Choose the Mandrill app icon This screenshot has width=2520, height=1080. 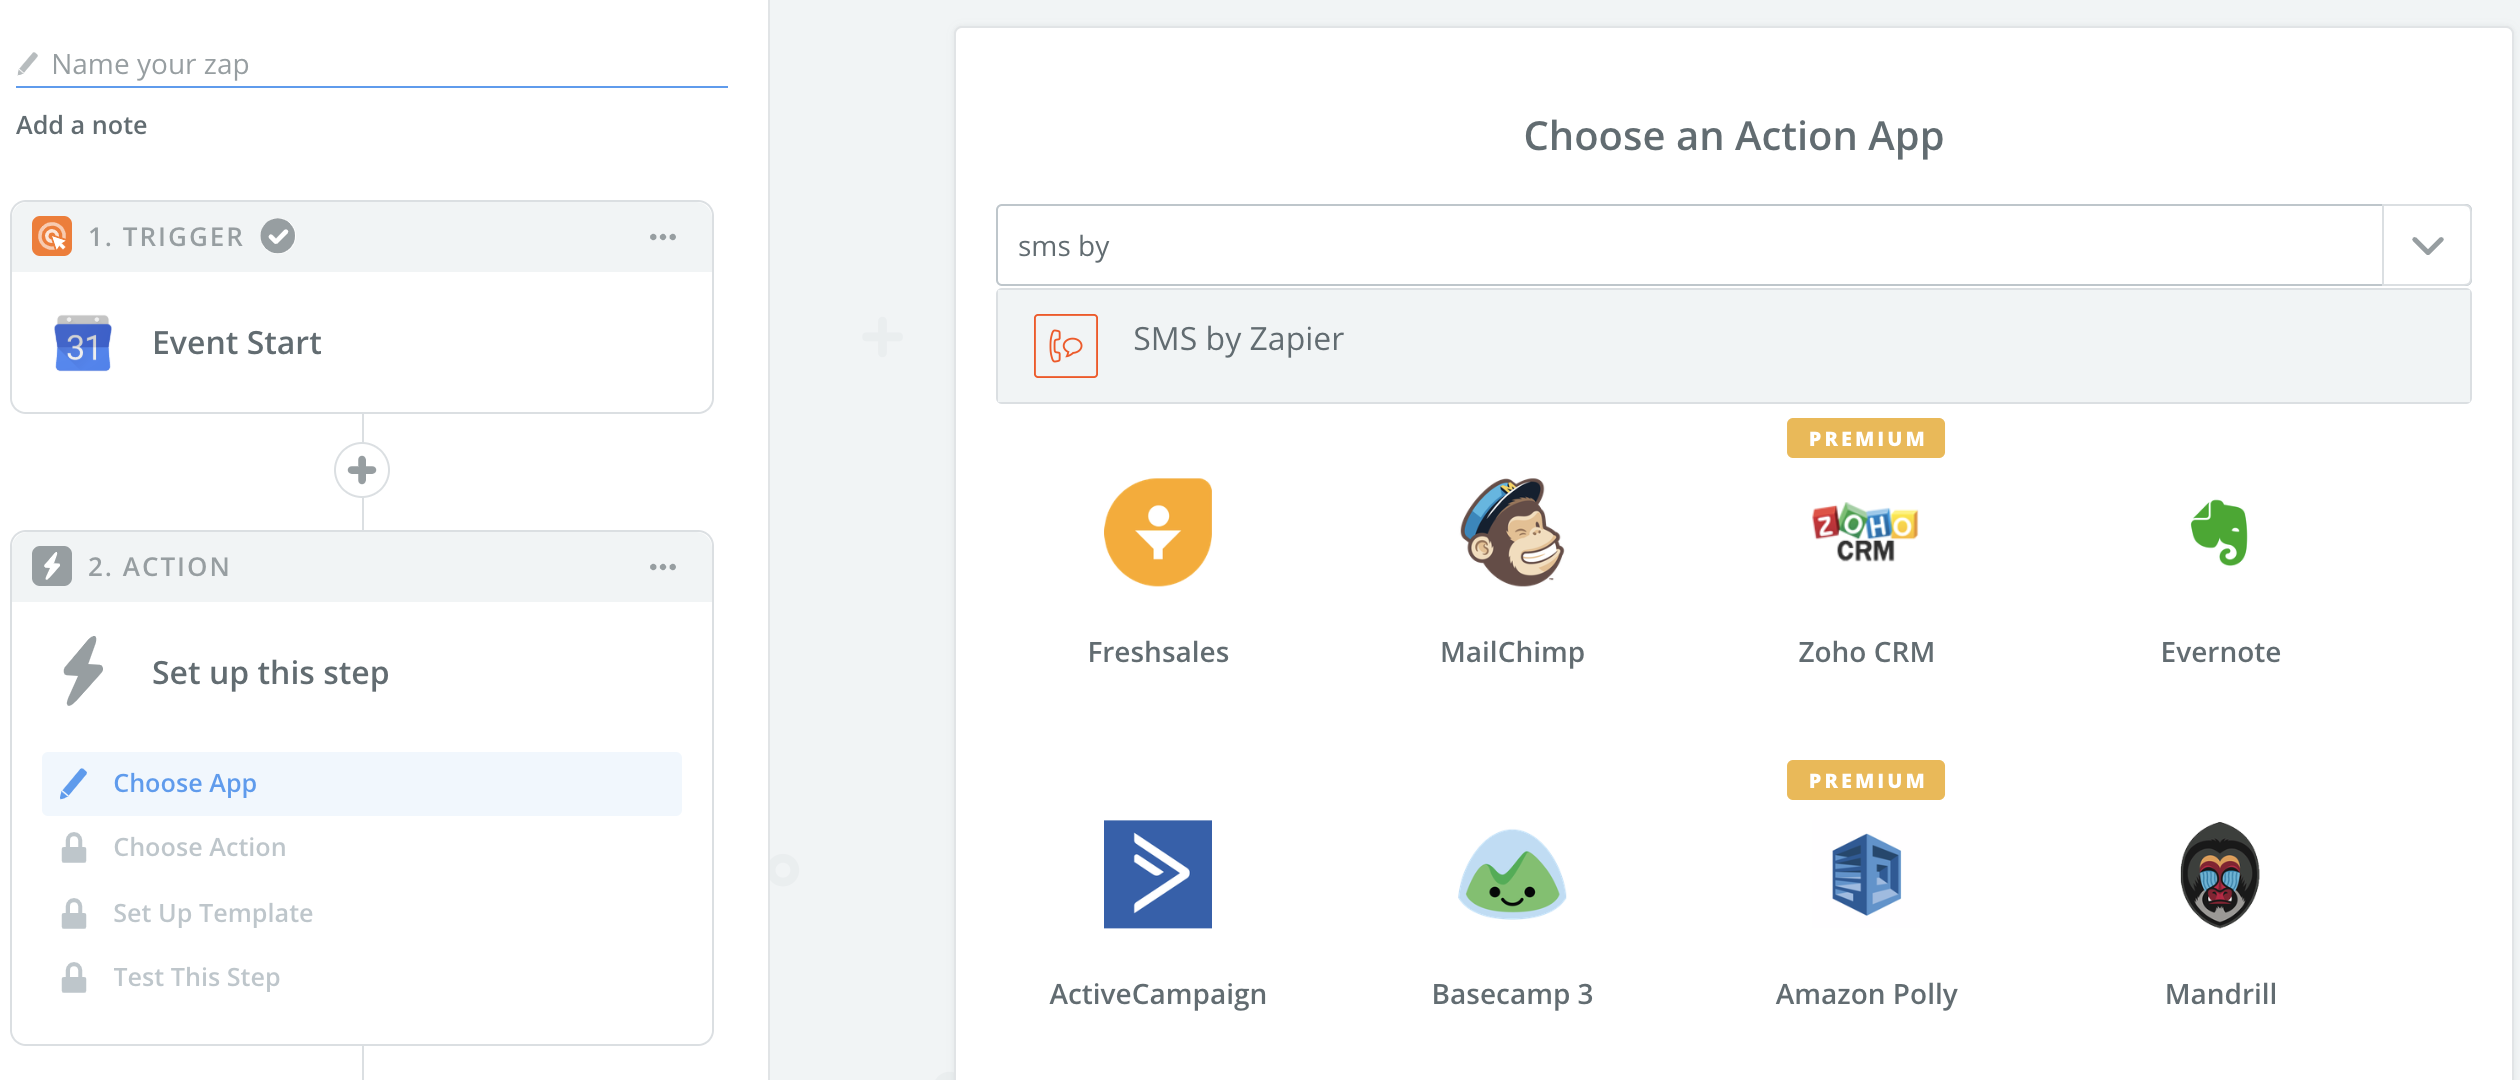click(x=2219, y=874)
